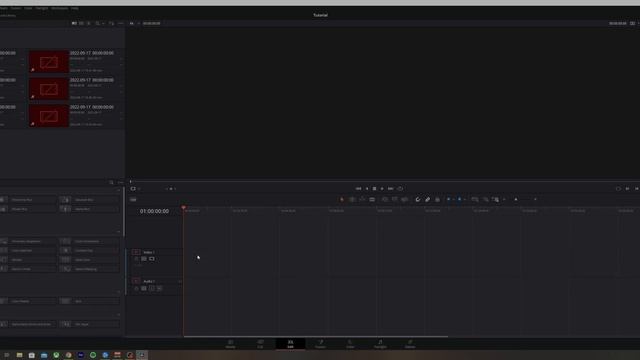The image size is (640, 360).
Task: Switch to the Cut page tab
Action: click(x=260, y=344)
